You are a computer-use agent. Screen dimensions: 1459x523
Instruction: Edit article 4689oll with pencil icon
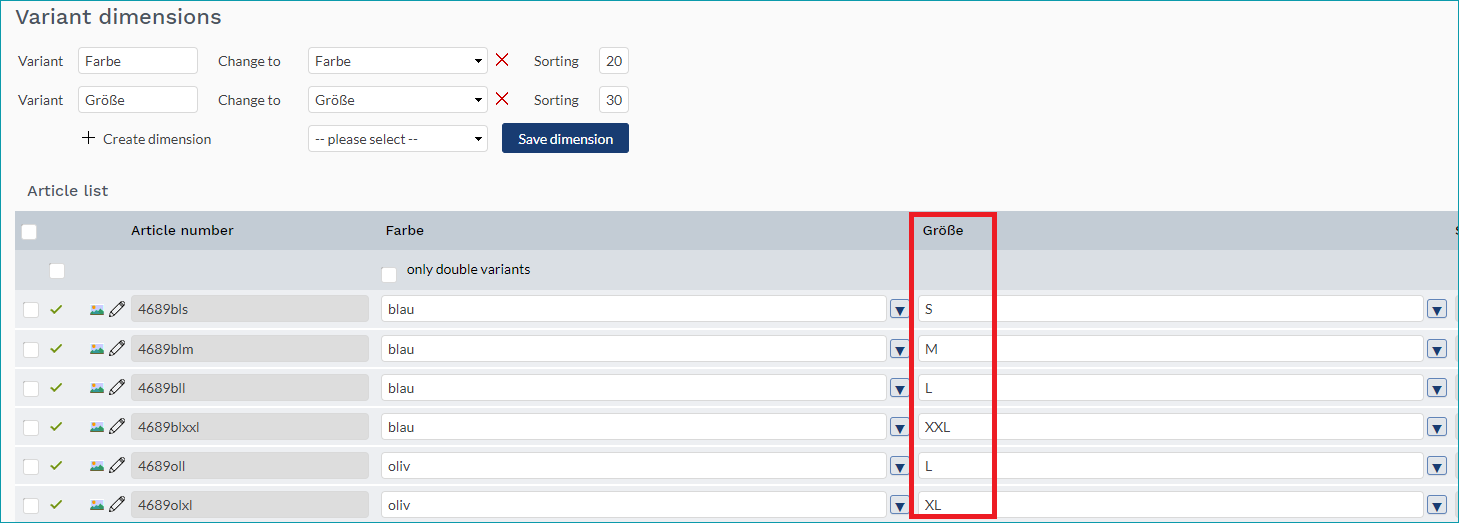117,466
